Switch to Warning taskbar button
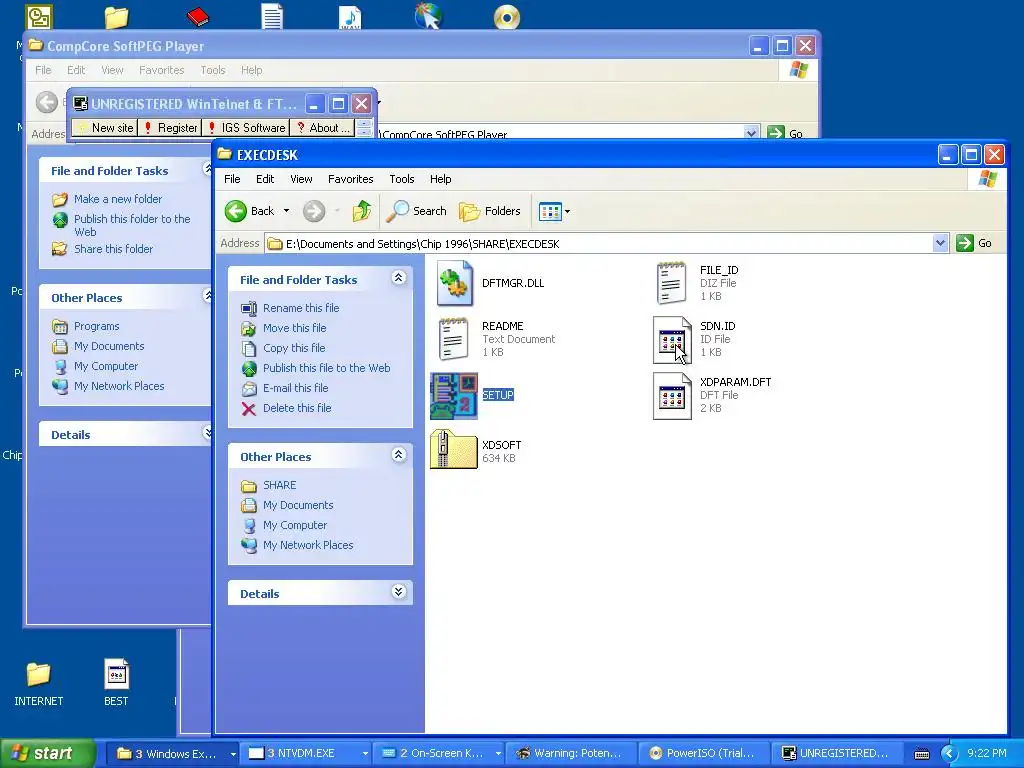This screenshot has width=1024, height=768. (x=572, y=754)
